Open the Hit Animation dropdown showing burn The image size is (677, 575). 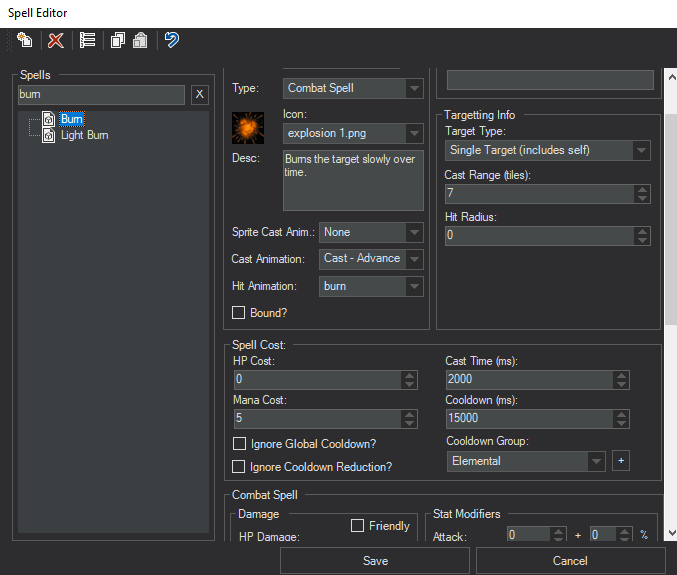tap(371, 286)
